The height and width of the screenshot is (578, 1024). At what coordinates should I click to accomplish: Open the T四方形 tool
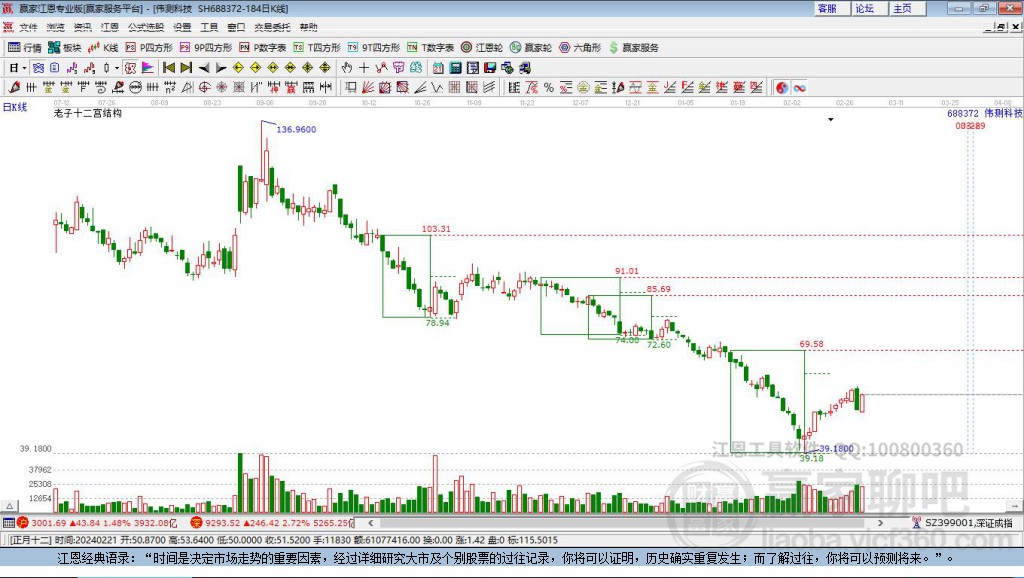click(x=317, y=47)
